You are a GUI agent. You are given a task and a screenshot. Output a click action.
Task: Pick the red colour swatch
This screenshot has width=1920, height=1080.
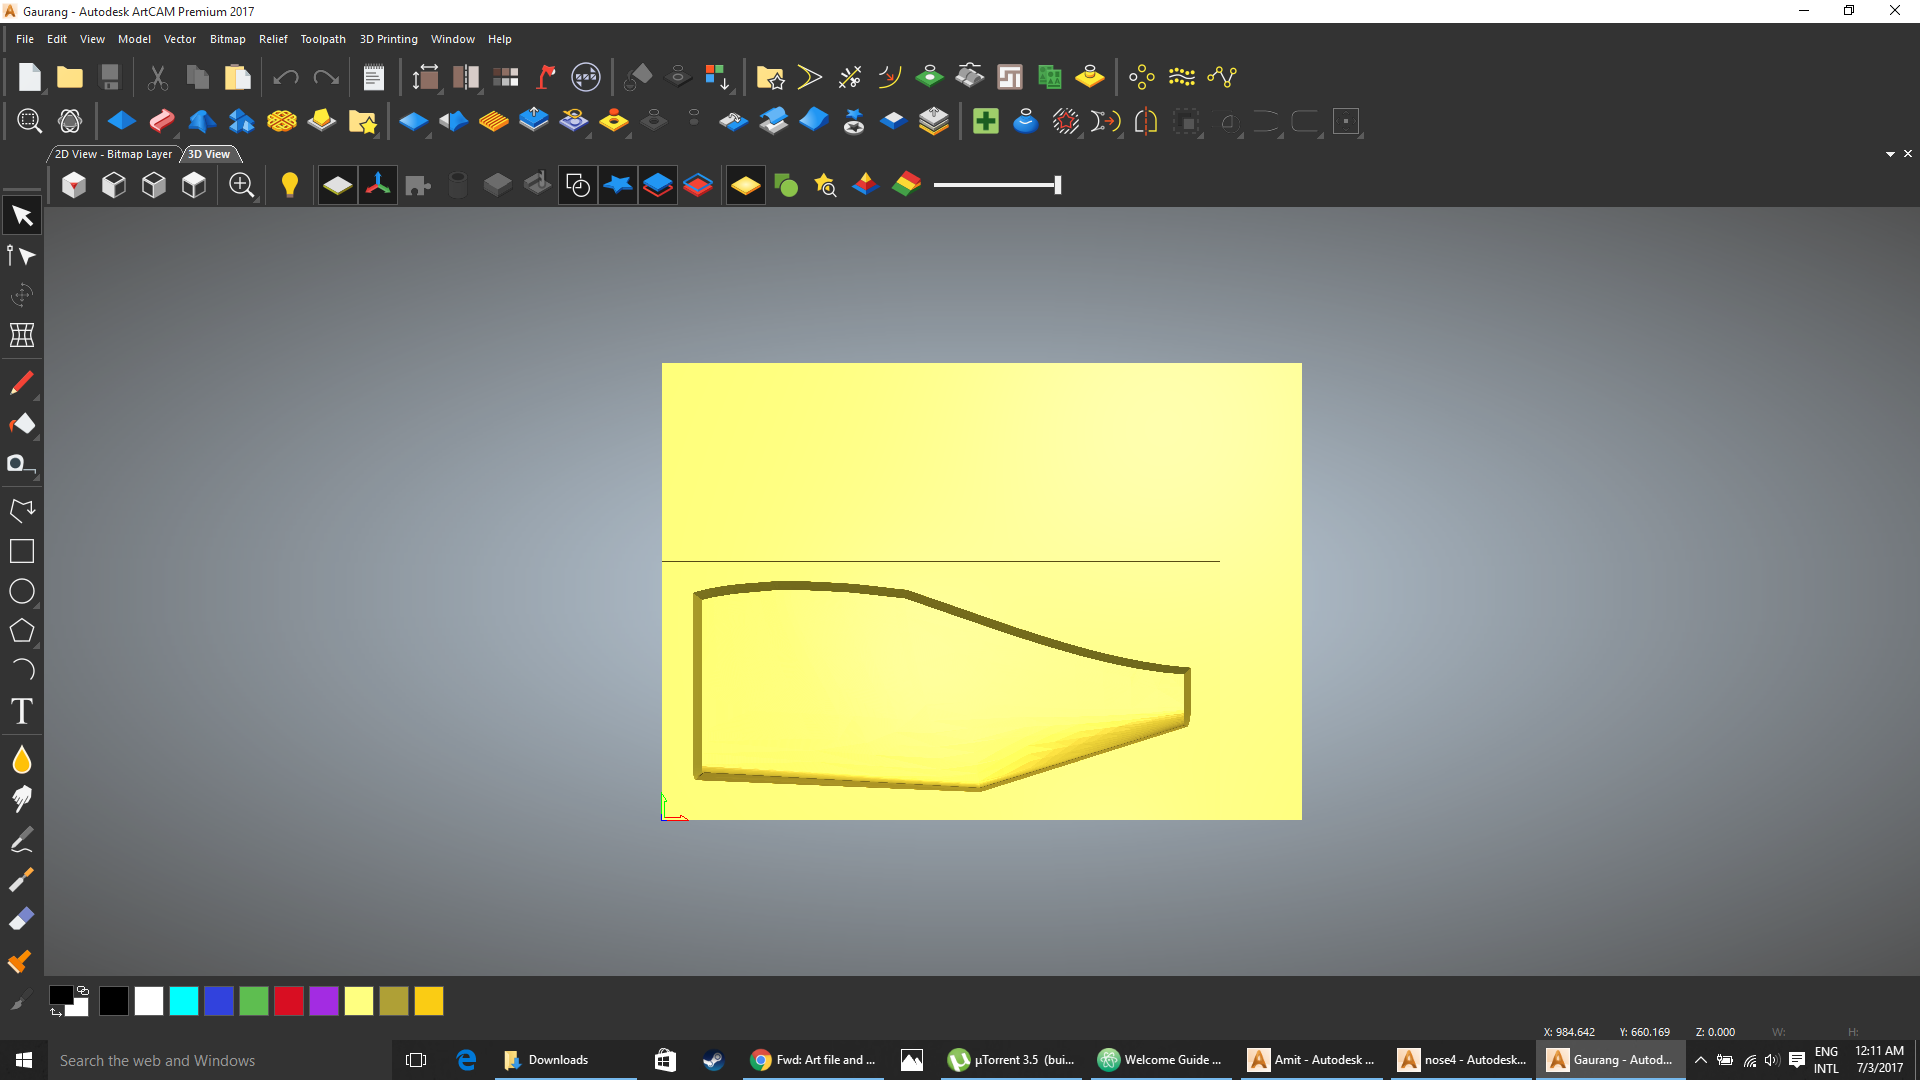[x=289, y=1001]
